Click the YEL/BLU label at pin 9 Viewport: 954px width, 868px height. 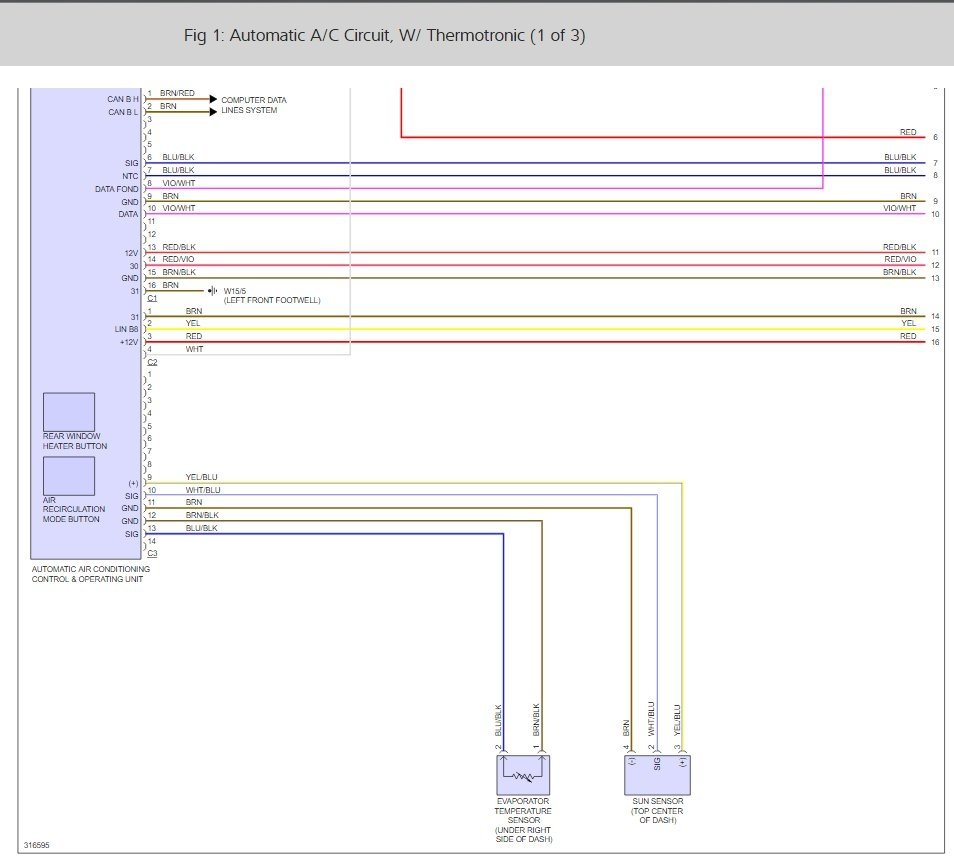coord(201,477)
